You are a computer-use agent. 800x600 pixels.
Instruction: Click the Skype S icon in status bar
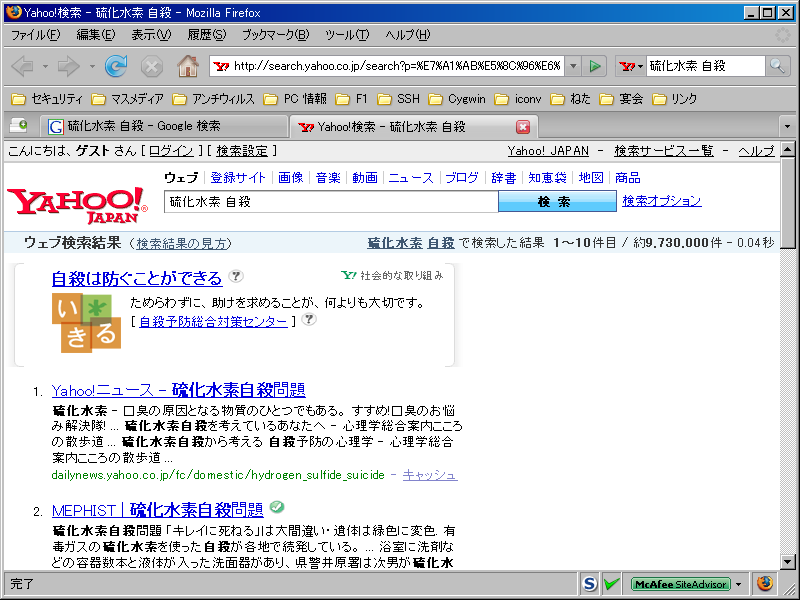pos(589,583)
